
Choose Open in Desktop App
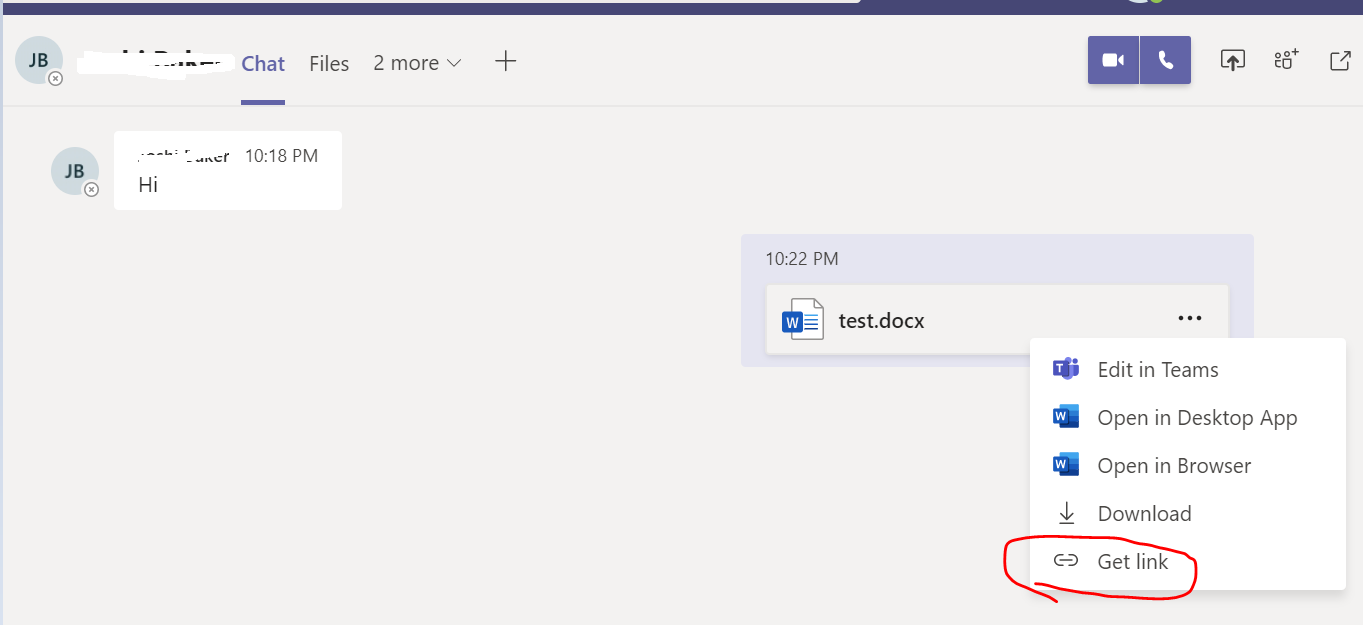pyautogui.click(x=1197, y=417)
